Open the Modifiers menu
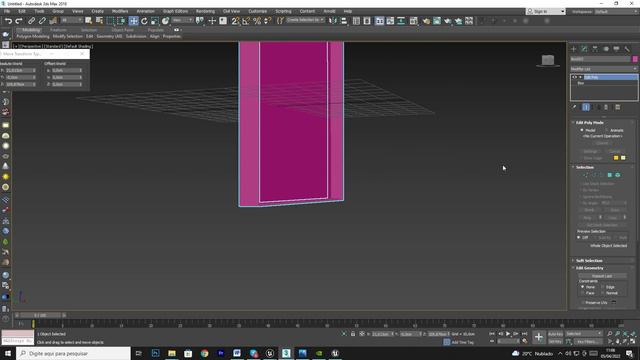The width and height of the screenshot is (640, 360). point(120,11)
